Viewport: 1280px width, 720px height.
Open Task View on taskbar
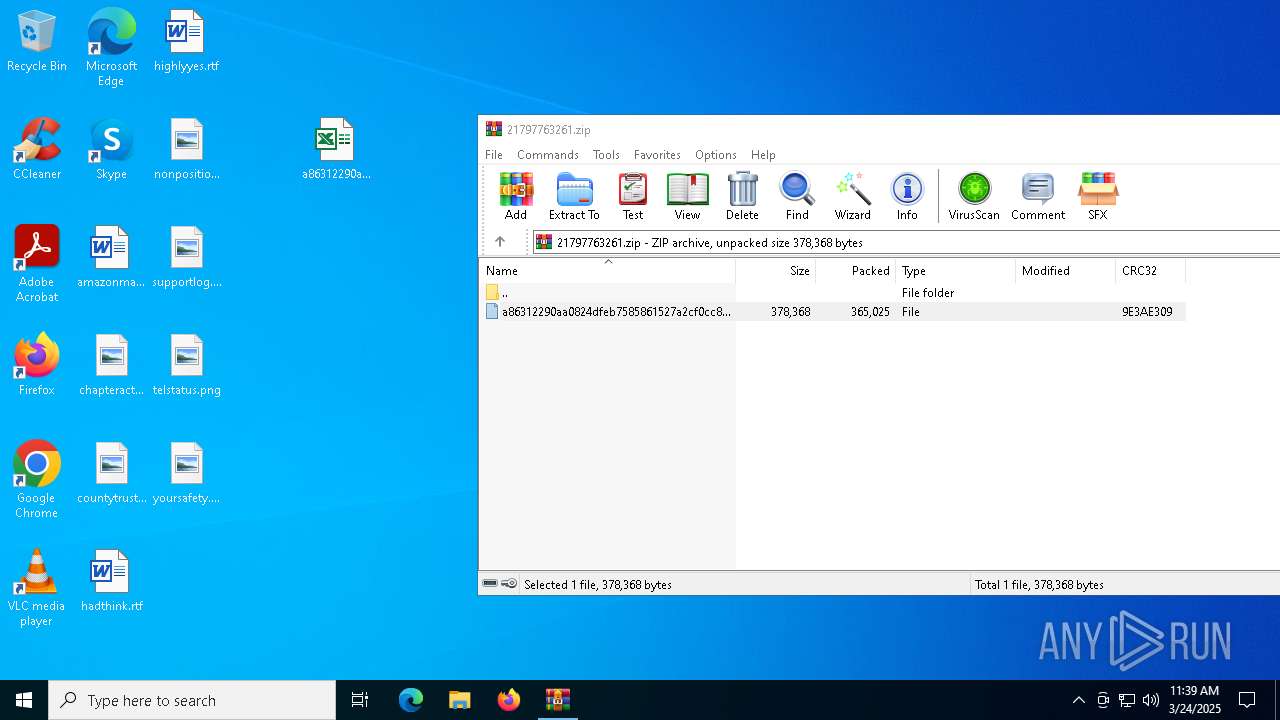point(360,700)
